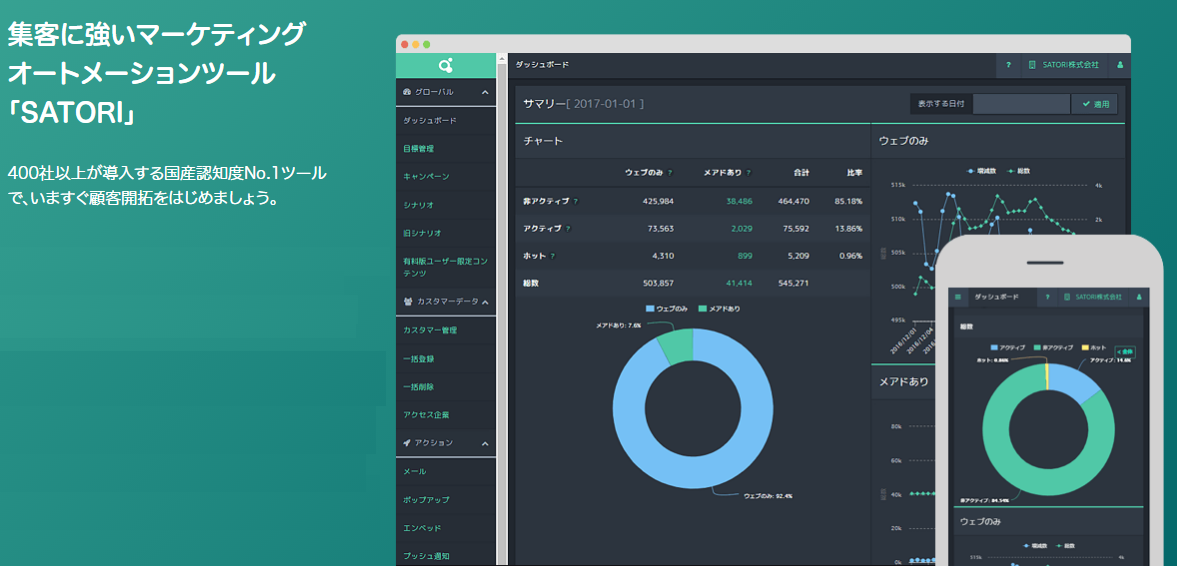Click the SATORI株式会社 account name in desktop header

1070,65
